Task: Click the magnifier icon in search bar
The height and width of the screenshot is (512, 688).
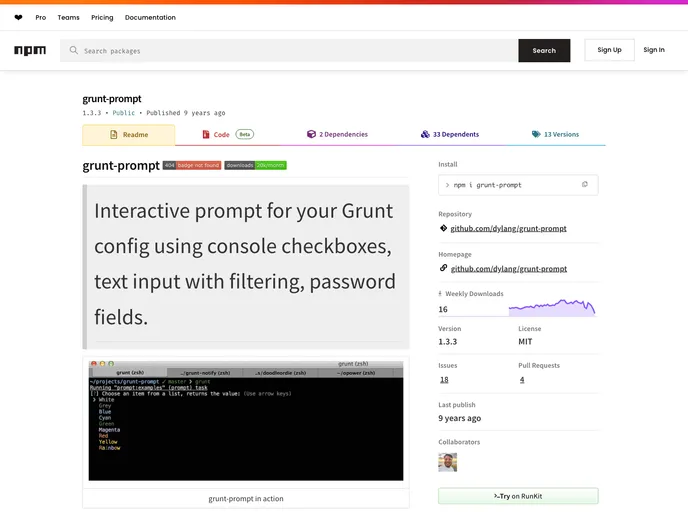Action: [x=74, y=50]
